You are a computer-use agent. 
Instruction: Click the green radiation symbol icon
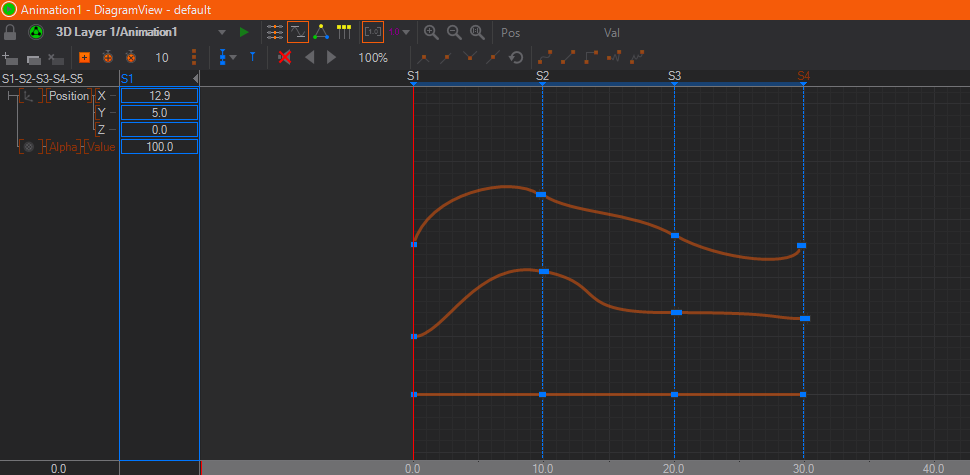point(35,32)
